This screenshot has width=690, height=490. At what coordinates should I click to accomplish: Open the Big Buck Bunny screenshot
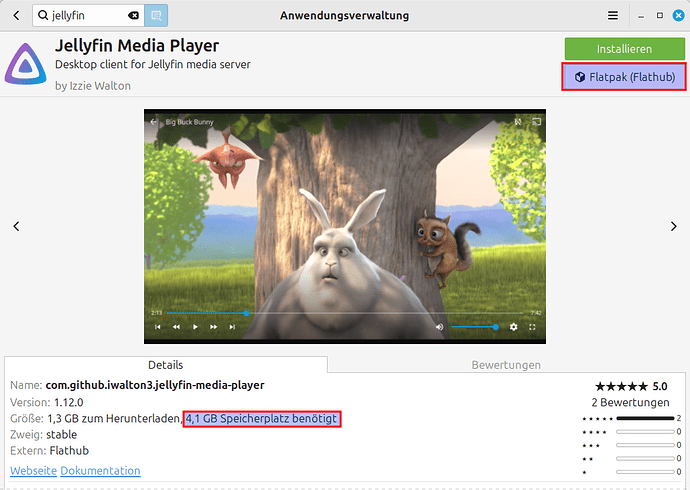pyautogui.click(x=345, y=226)
